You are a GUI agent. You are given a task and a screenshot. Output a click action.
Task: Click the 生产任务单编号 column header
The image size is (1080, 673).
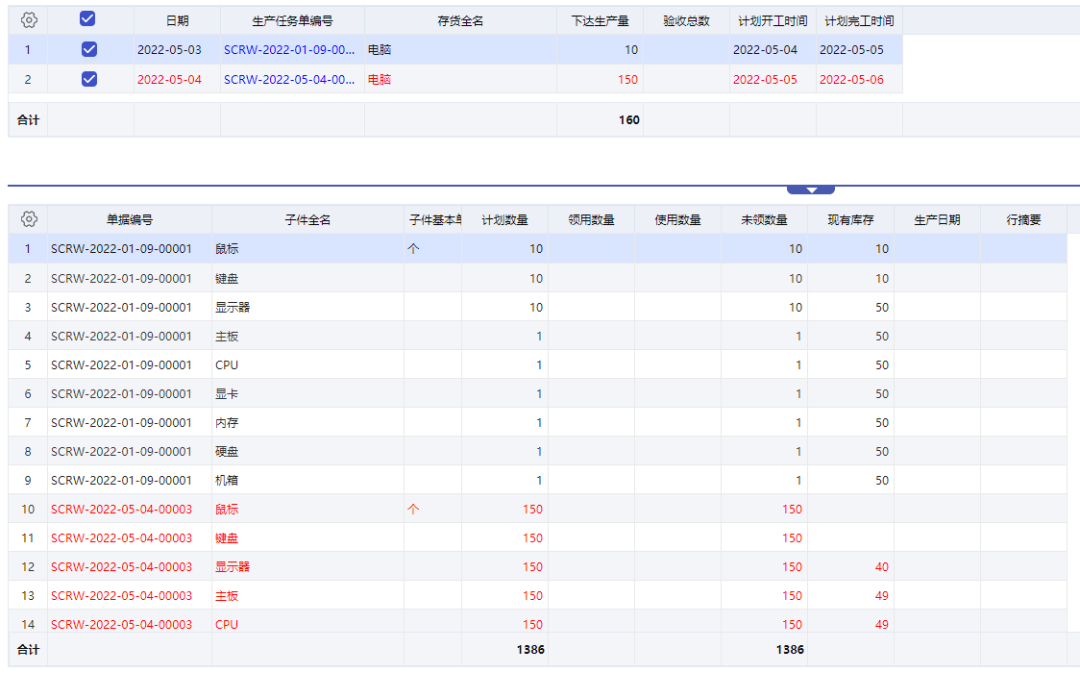click(x=292, y=21)
